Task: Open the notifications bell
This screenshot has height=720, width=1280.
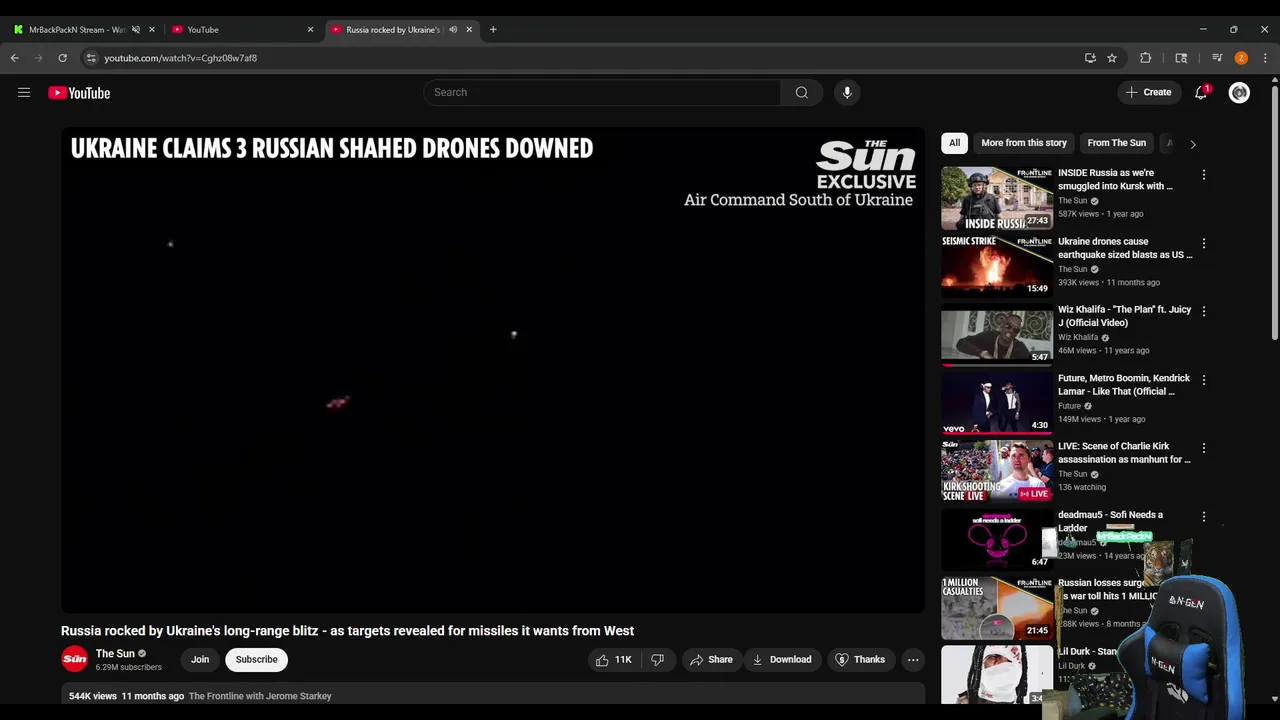Action: (1201, 93)
